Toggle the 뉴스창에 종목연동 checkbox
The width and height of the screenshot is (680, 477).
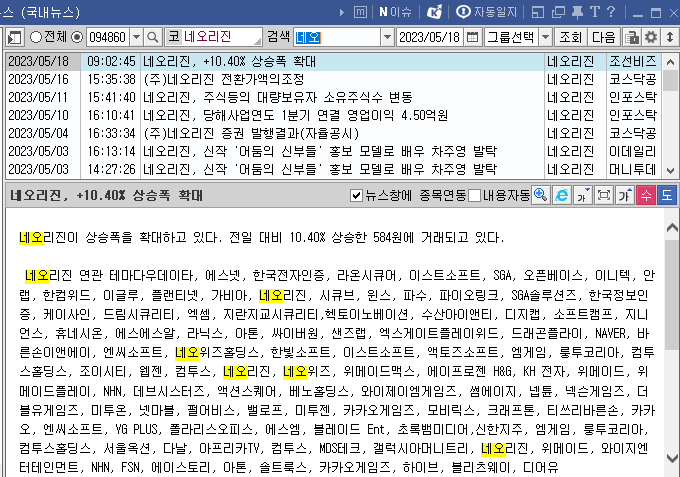click(x=356, y=196)
